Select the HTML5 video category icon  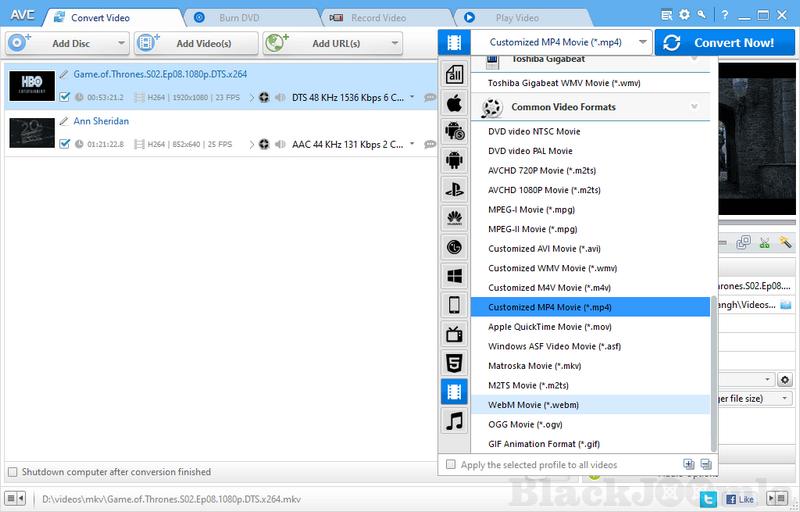(x=454, y=363)
